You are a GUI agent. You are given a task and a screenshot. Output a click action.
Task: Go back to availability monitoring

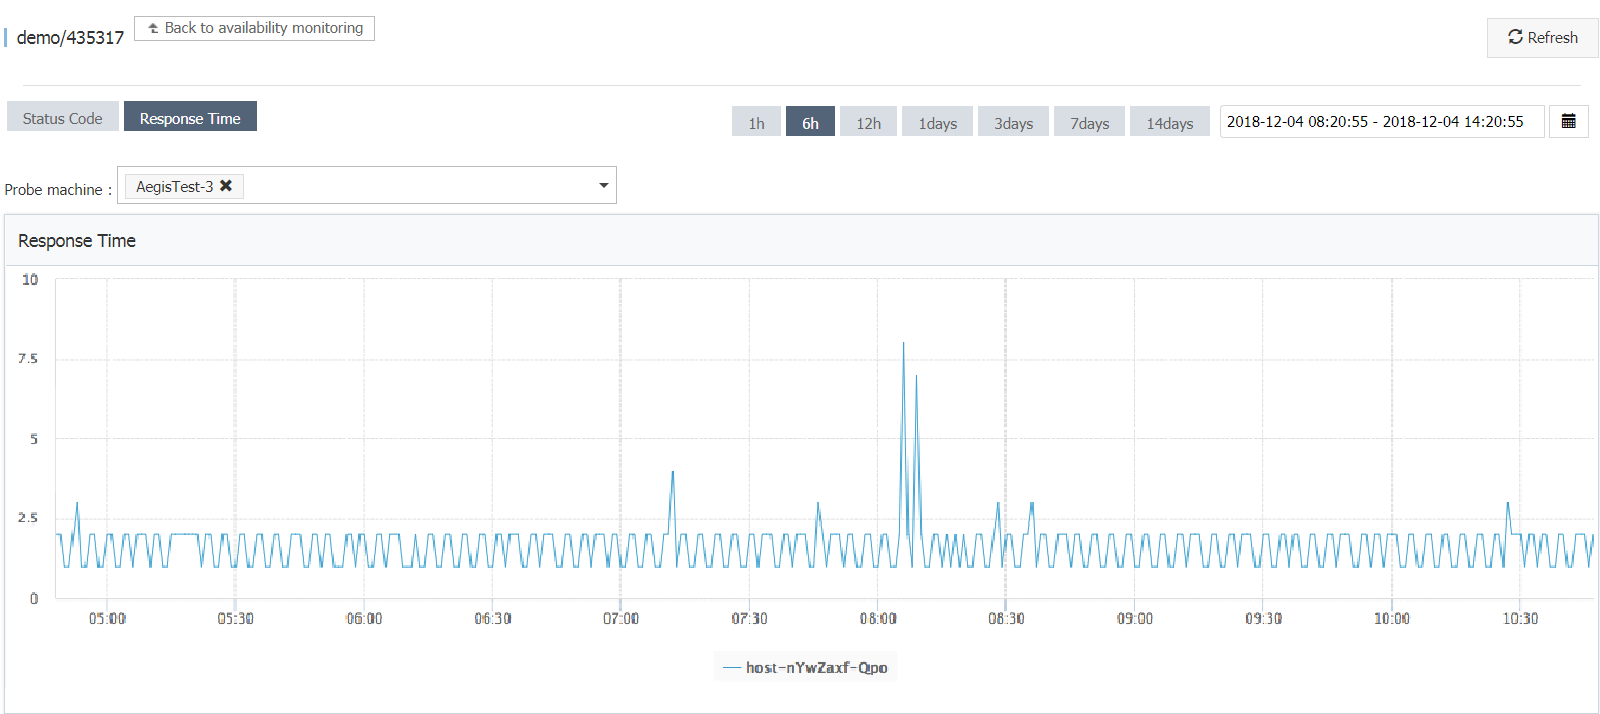coord(254,28)
